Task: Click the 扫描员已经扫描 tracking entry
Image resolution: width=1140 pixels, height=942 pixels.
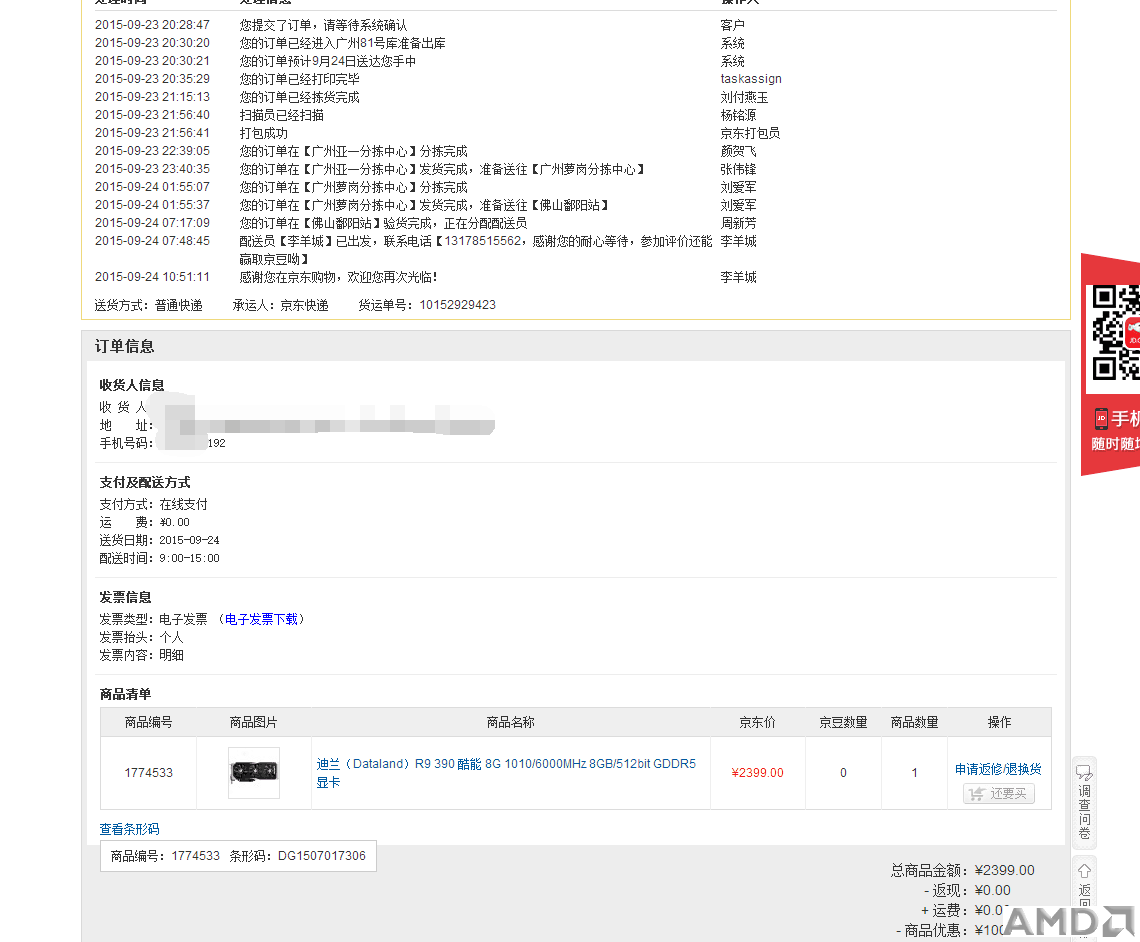Action: [x=282, y=115]
